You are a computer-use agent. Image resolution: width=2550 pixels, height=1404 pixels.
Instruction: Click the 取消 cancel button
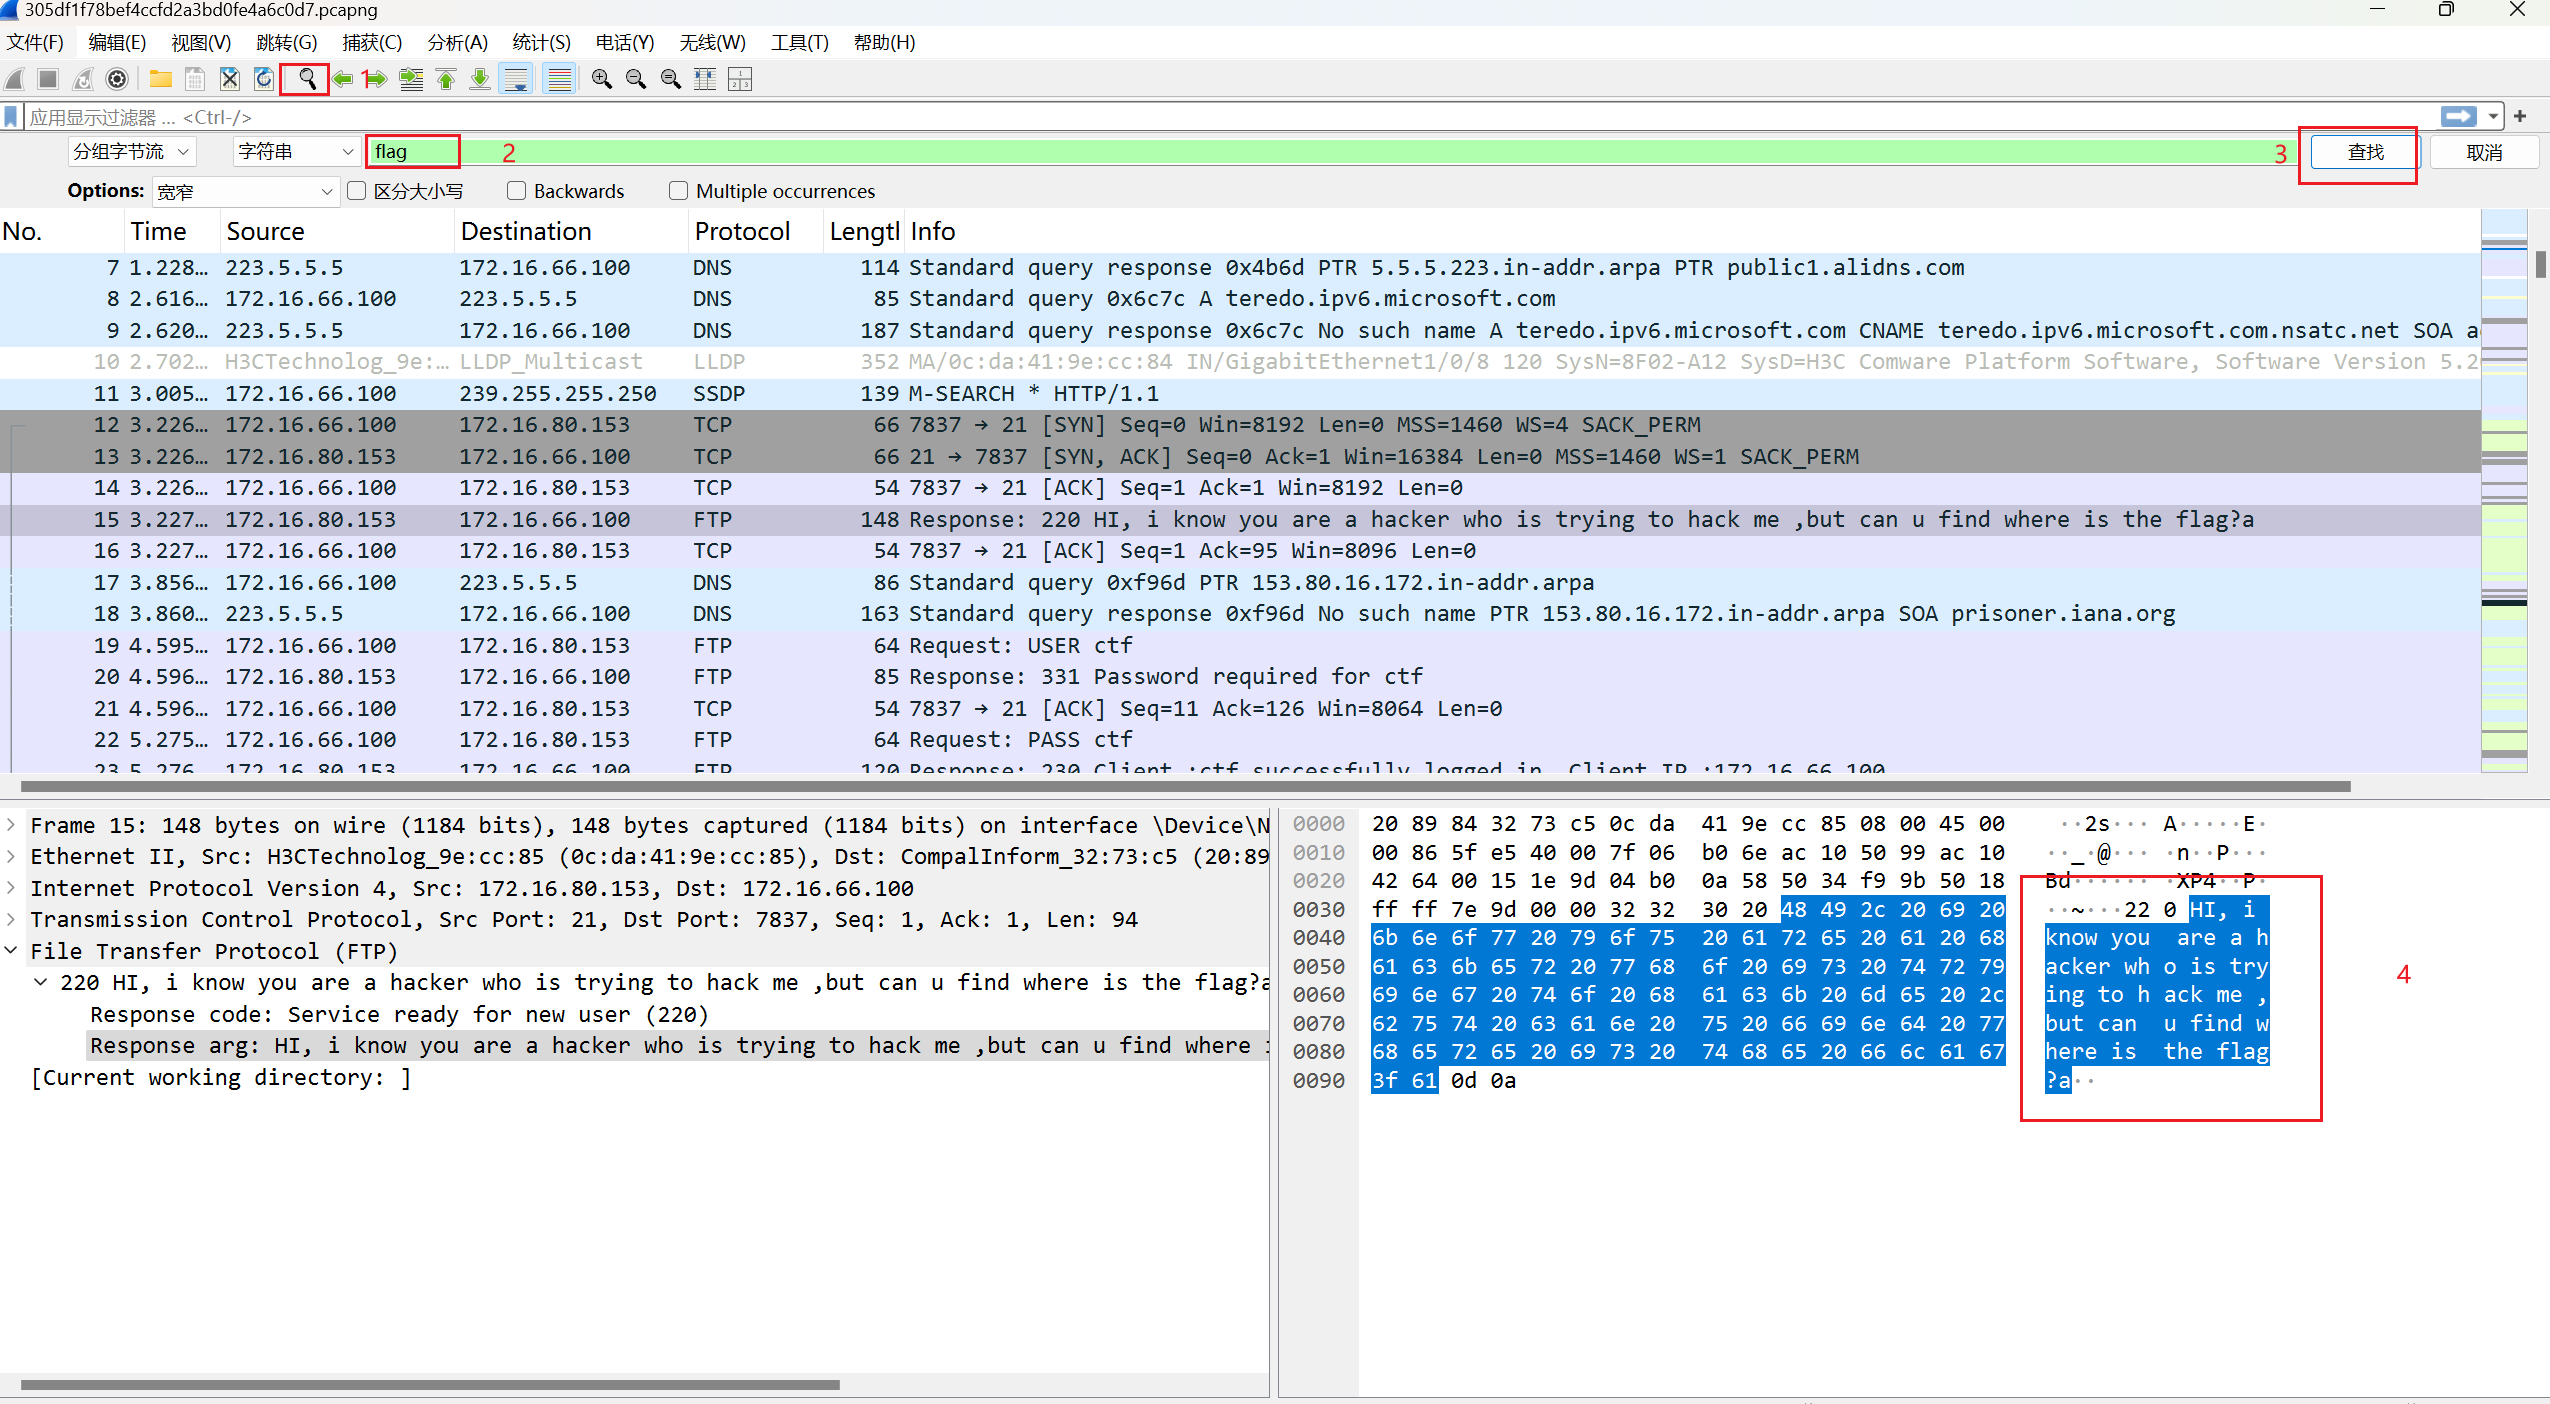[x=2483, y=153]
